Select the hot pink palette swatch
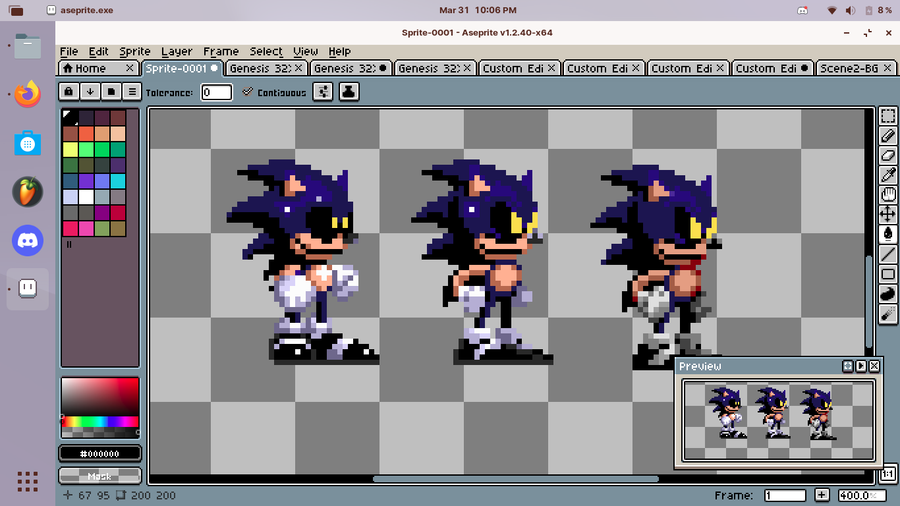The image size is (900, 506). coord(86,228)
